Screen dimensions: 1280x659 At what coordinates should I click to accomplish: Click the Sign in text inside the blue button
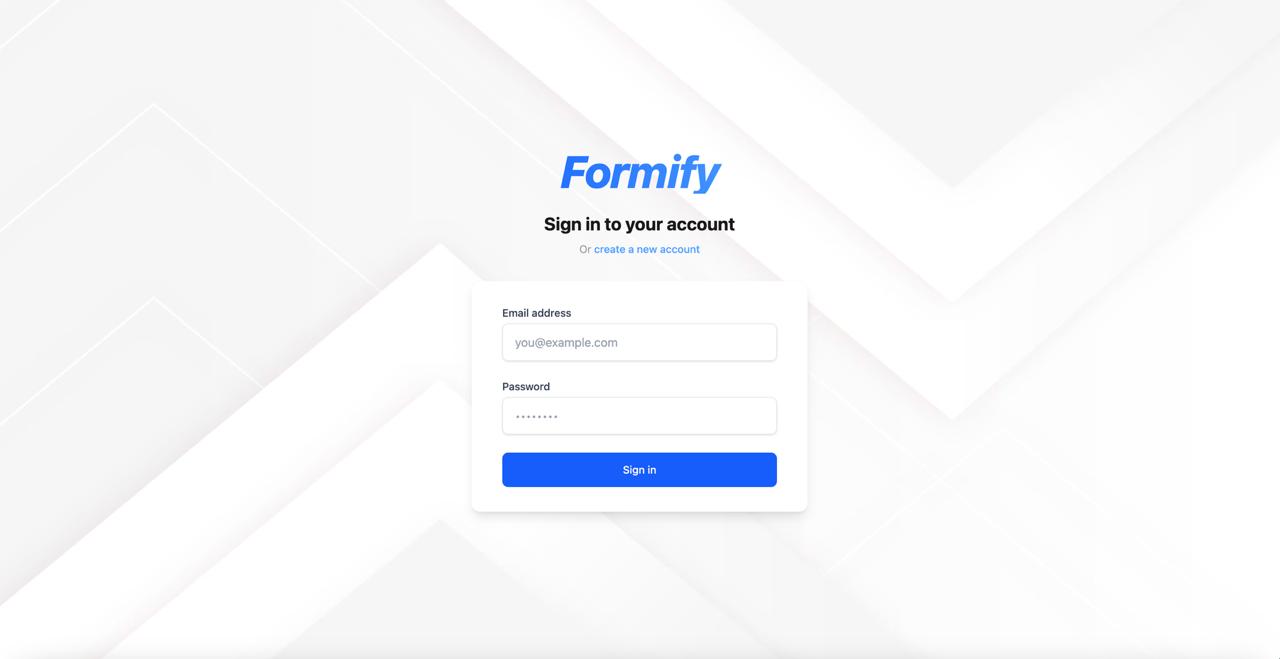pyautogui.click(x=639, y=470)
